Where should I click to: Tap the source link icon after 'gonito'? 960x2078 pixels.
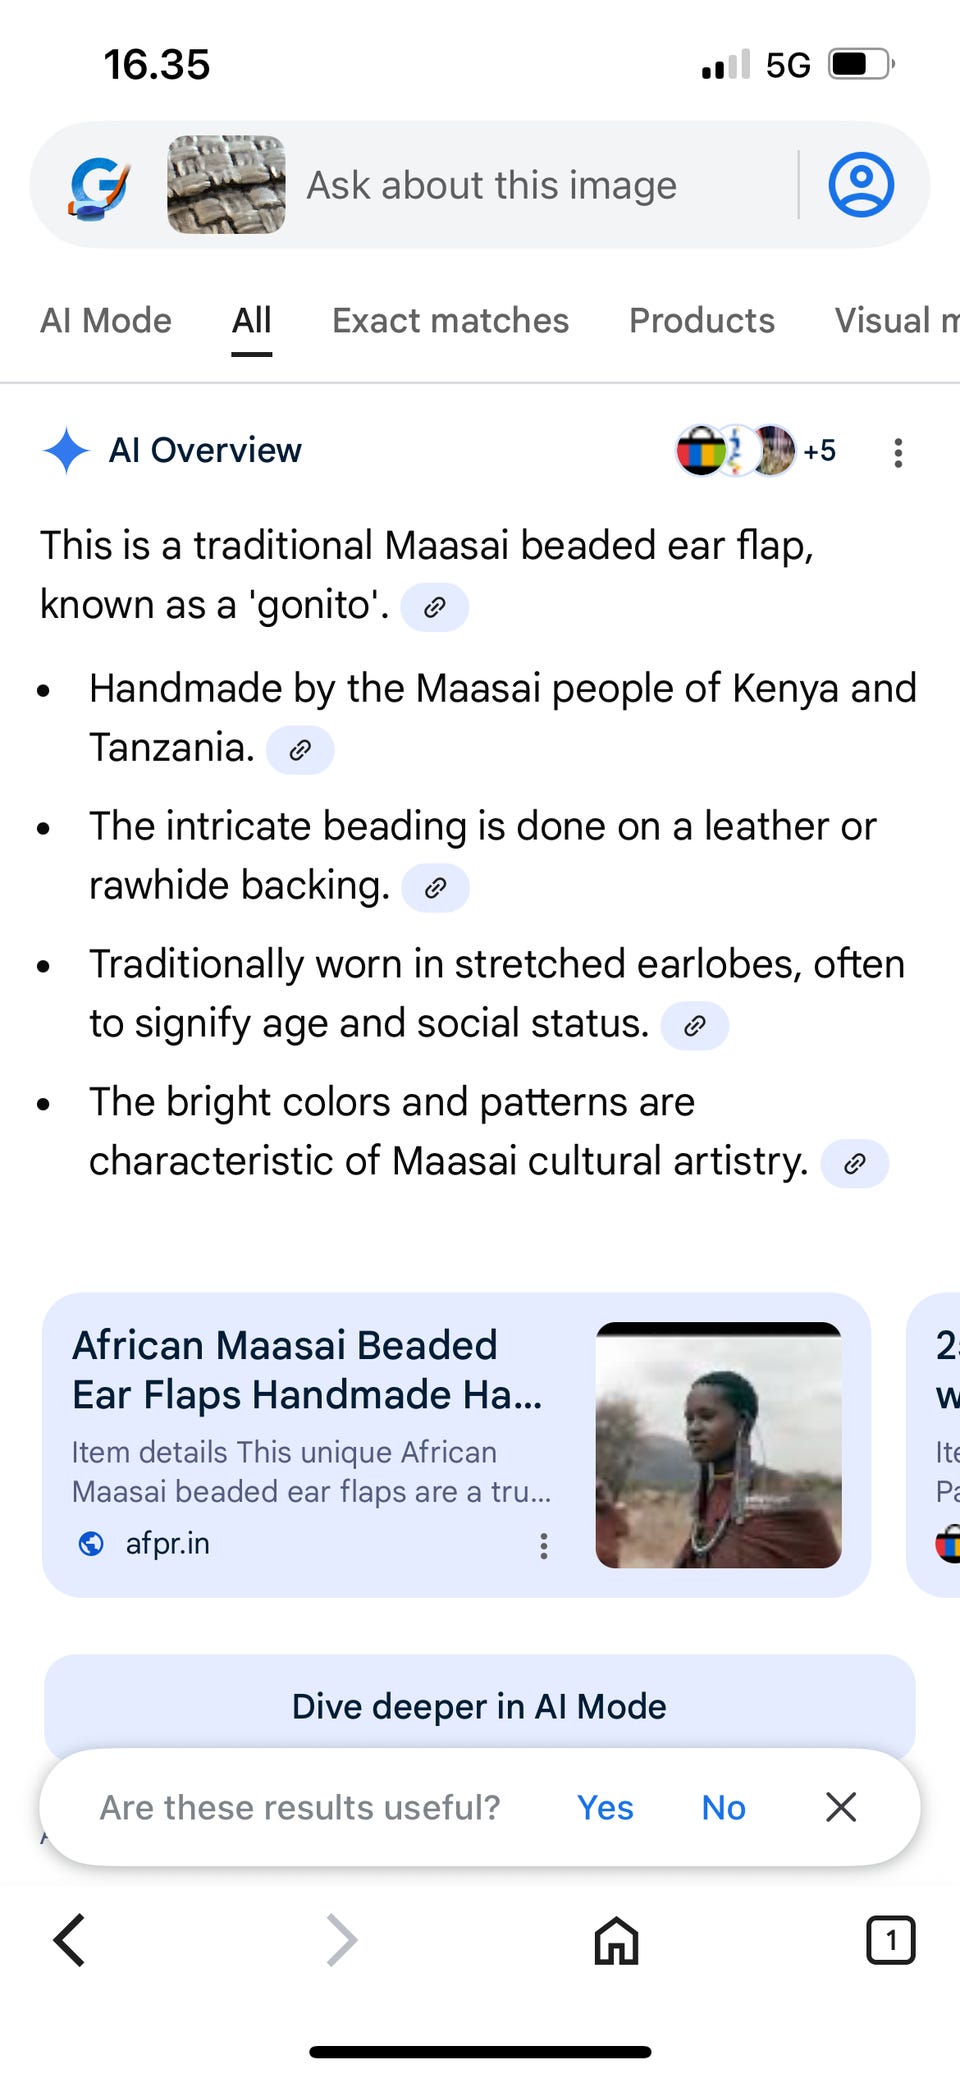tap(434, 607)
